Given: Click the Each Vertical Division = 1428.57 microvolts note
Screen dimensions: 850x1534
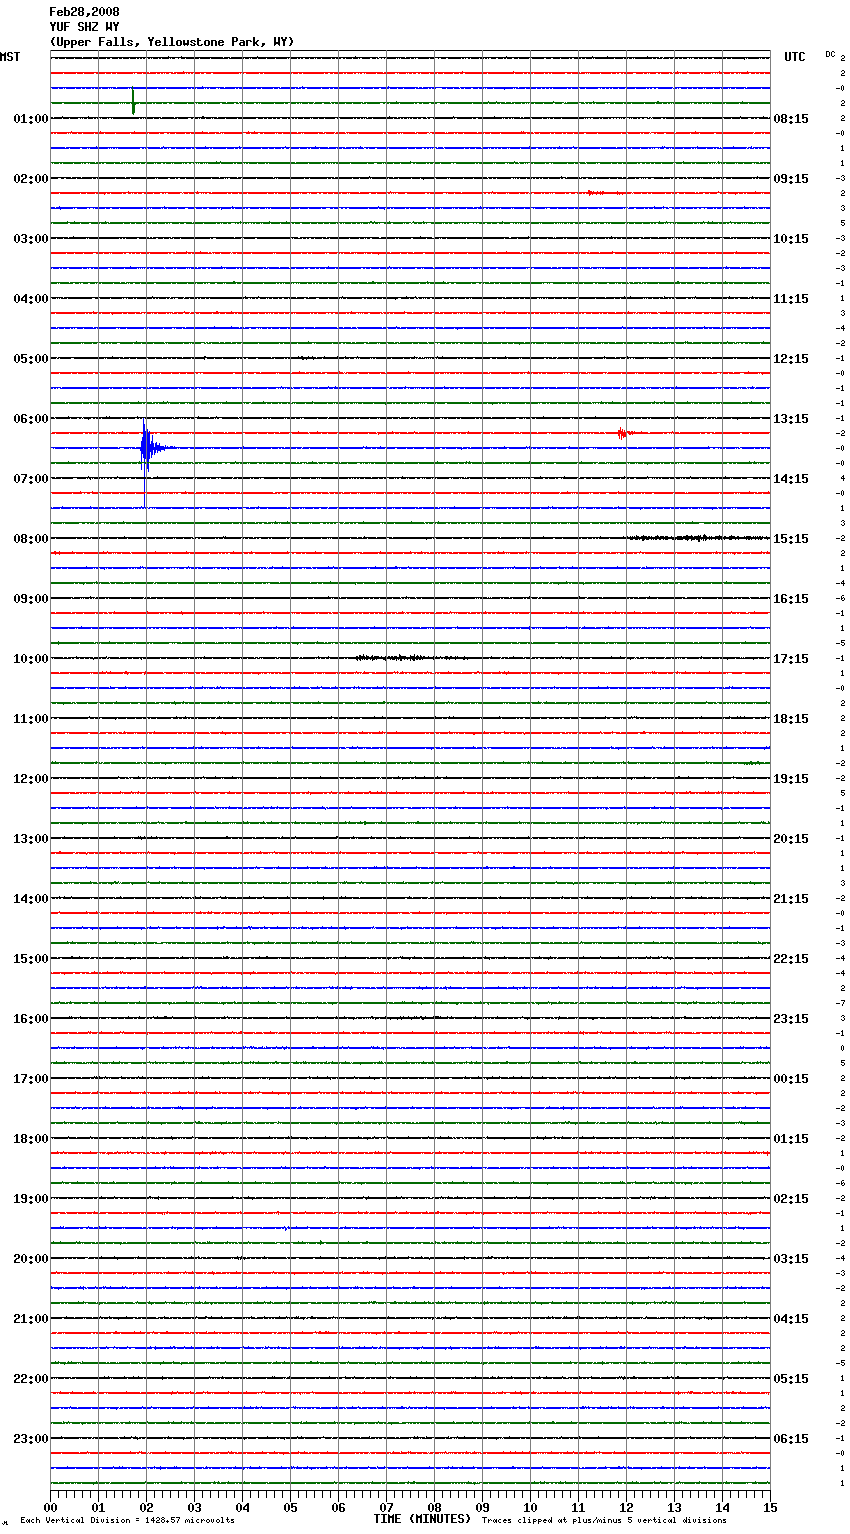Looking at the screenshot, I should 128,1520.
